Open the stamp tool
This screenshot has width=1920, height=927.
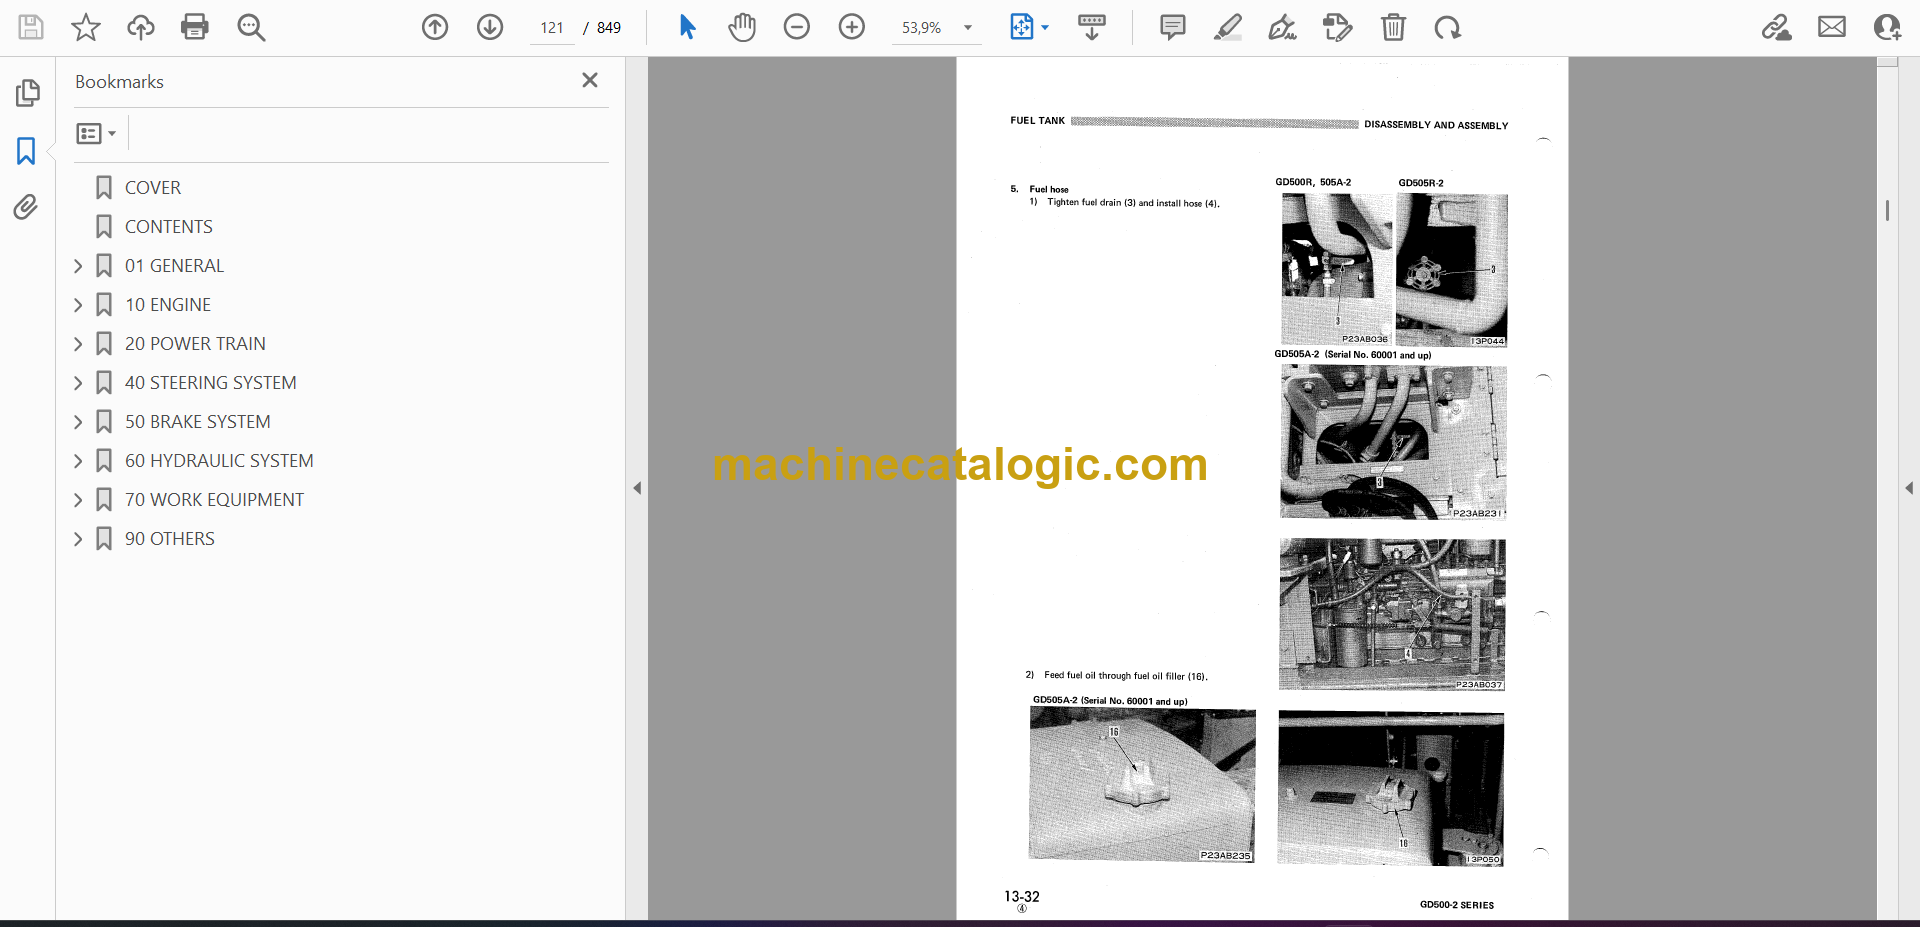coord(1338,27)
